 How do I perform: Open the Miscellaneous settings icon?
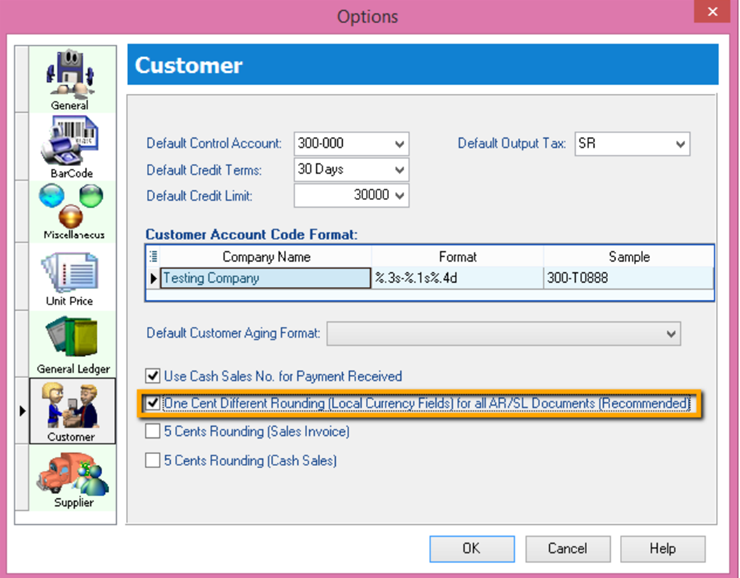[x=70, y=211]
